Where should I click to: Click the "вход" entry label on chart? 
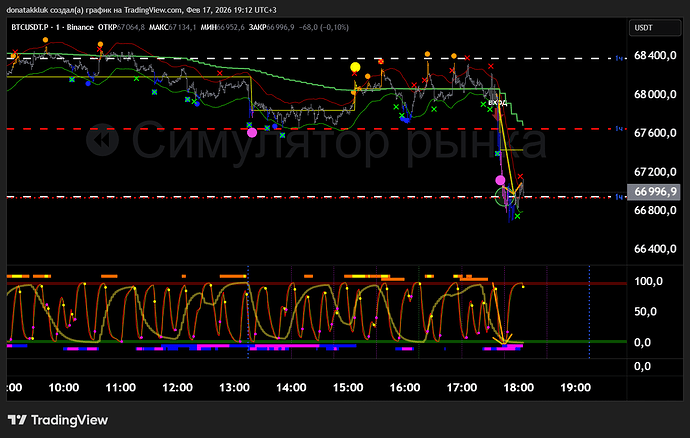pos(498,102)
